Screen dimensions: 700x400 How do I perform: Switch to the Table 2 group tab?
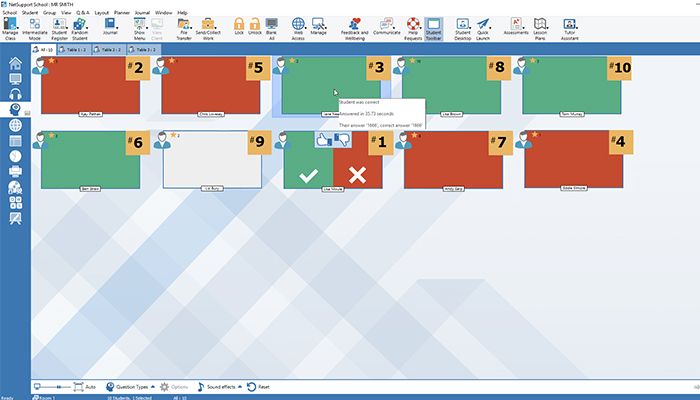[x=108, y=50]
